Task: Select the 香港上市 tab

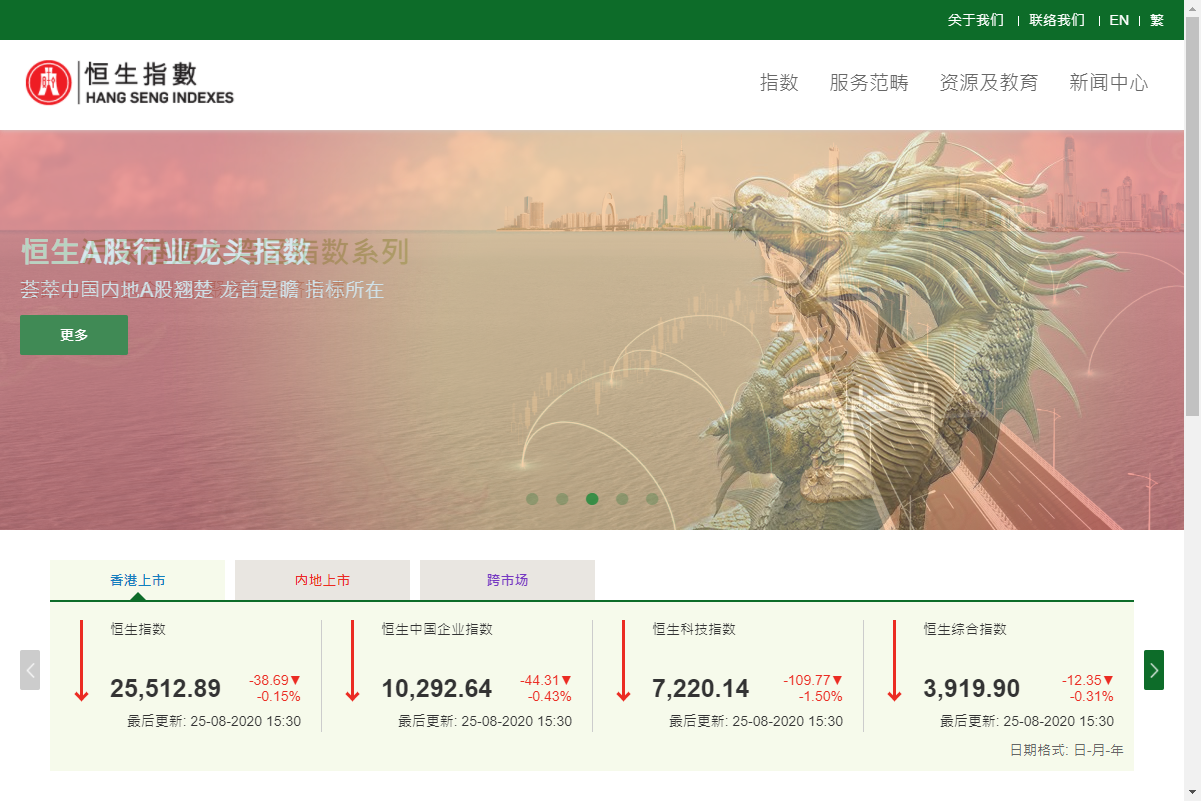Action: coord(138,580)
